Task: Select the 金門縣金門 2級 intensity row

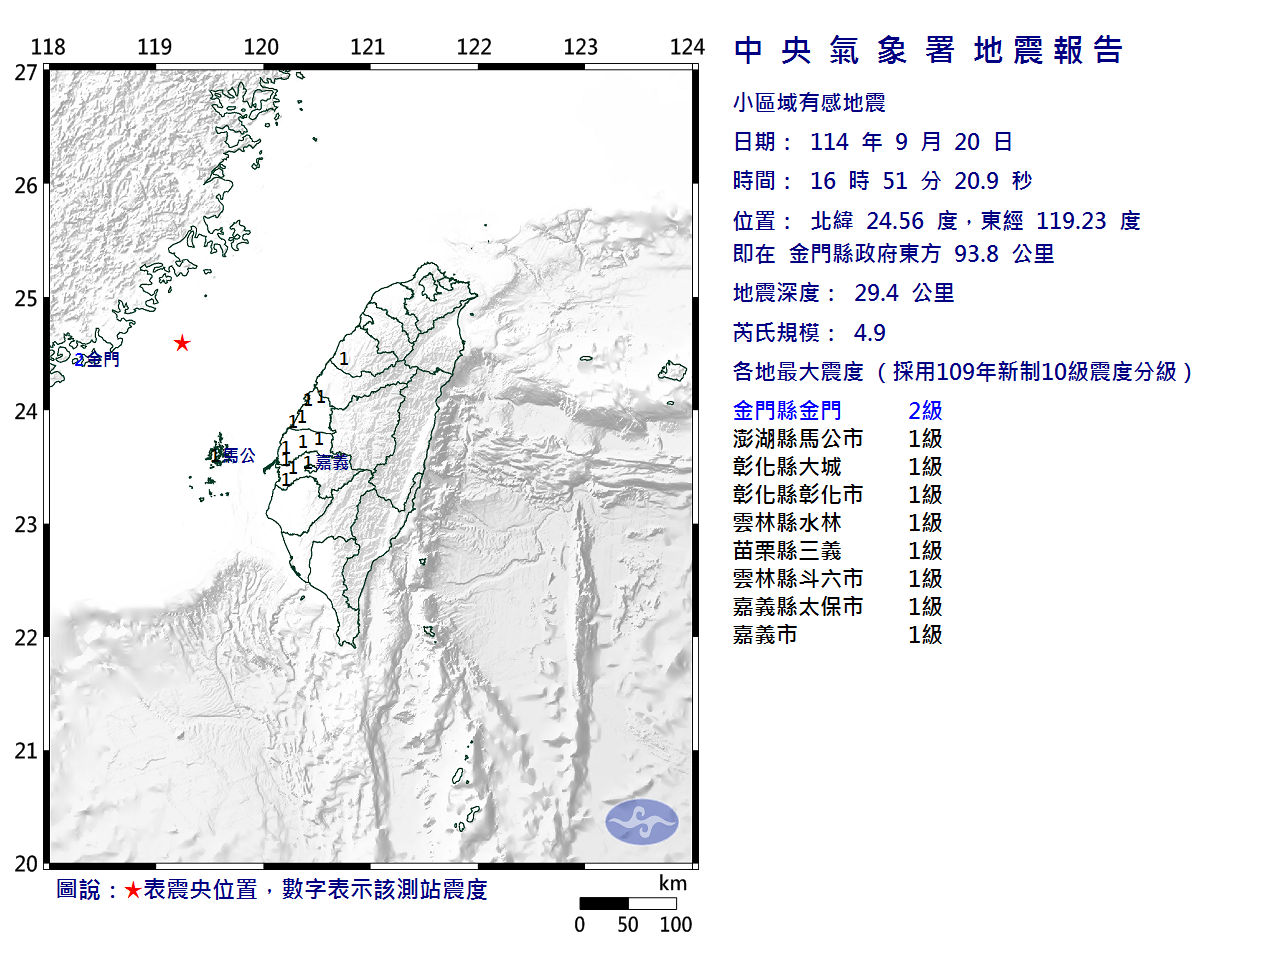Action: (x=837, y=410)
